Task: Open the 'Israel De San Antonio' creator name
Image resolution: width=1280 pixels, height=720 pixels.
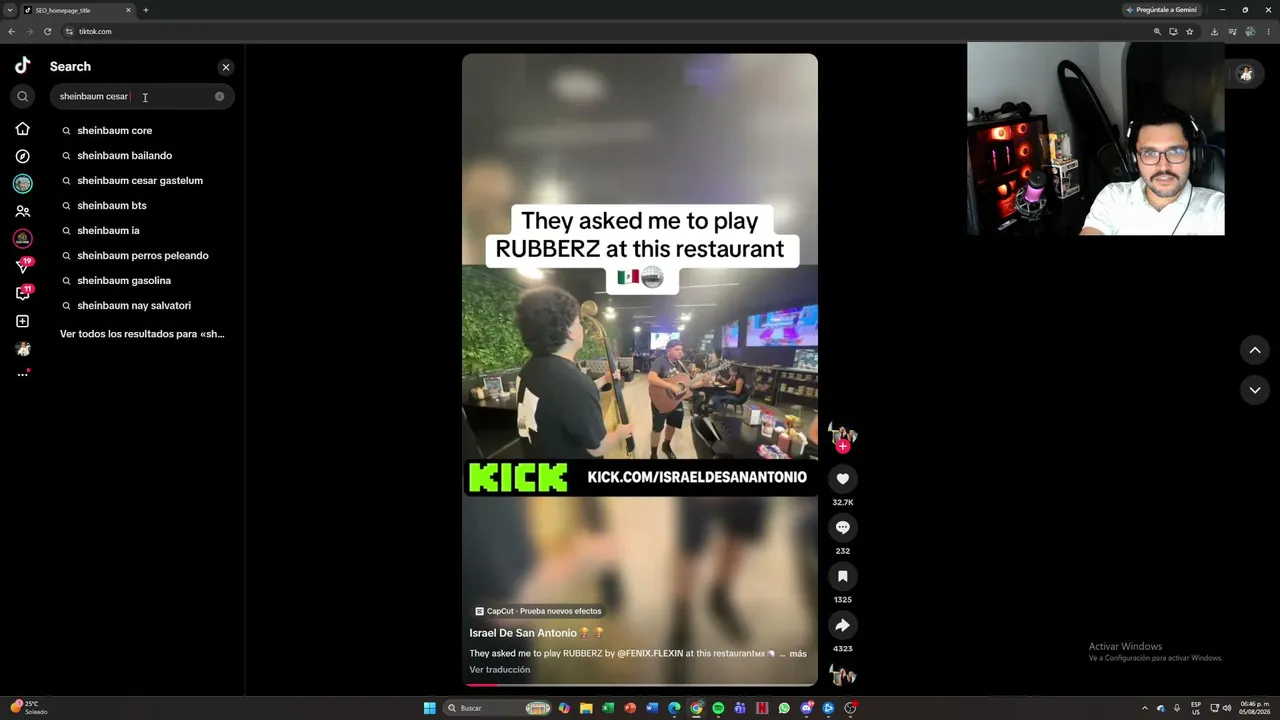Action: pos(523,633)
